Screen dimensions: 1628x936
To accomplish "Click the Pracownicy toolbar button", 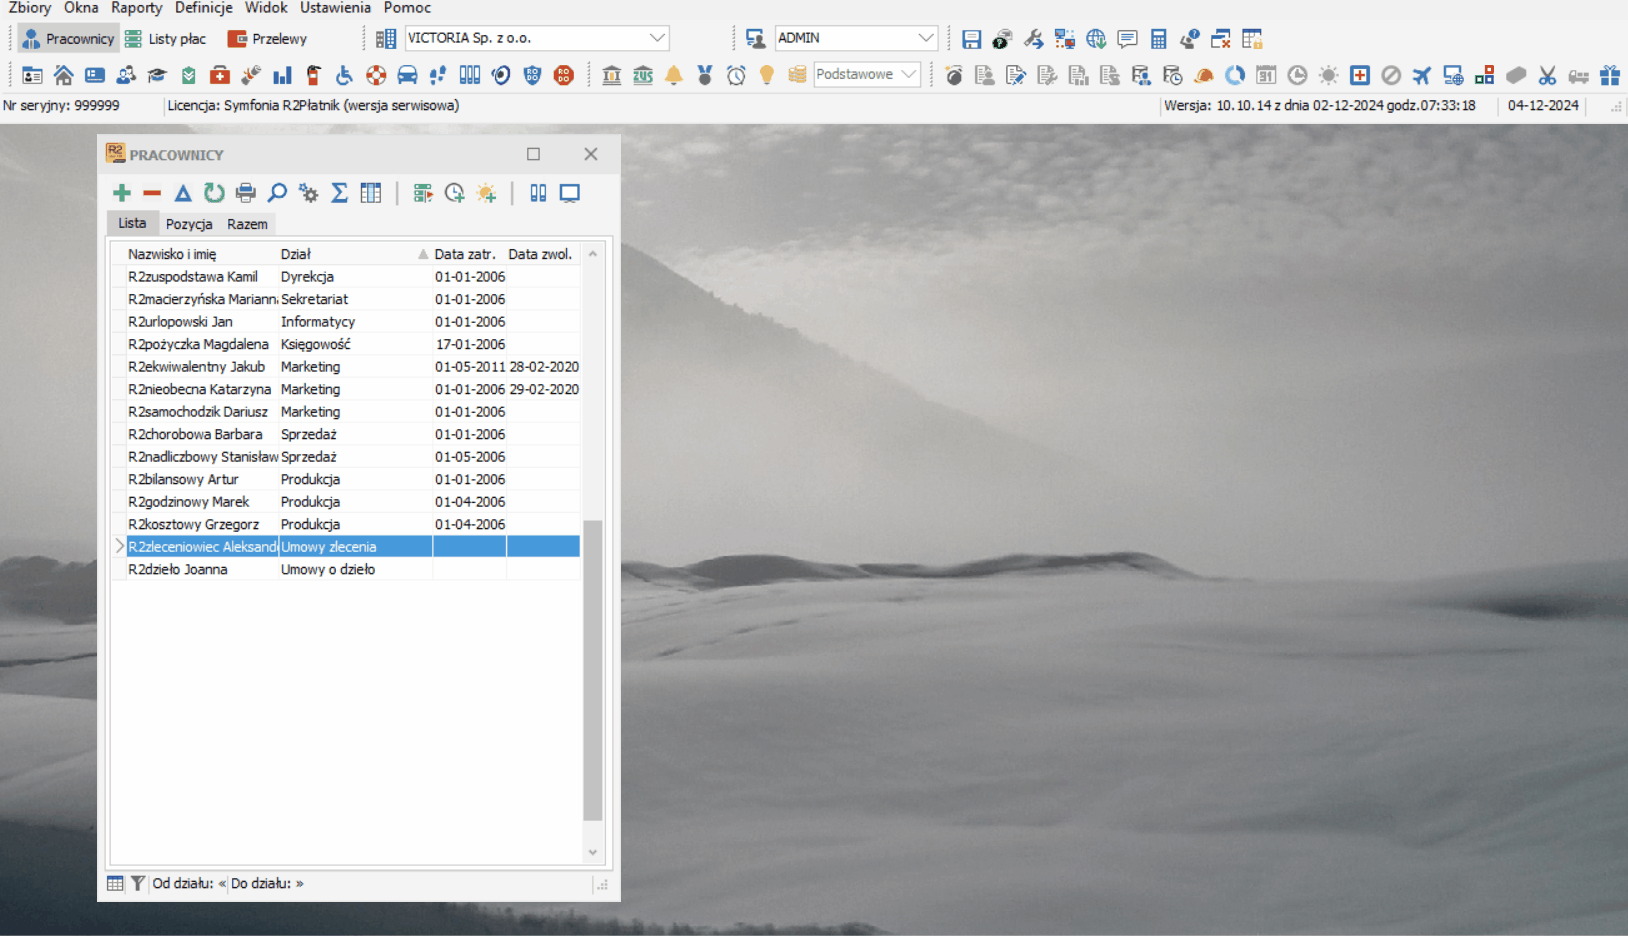I will coord(68,39).
